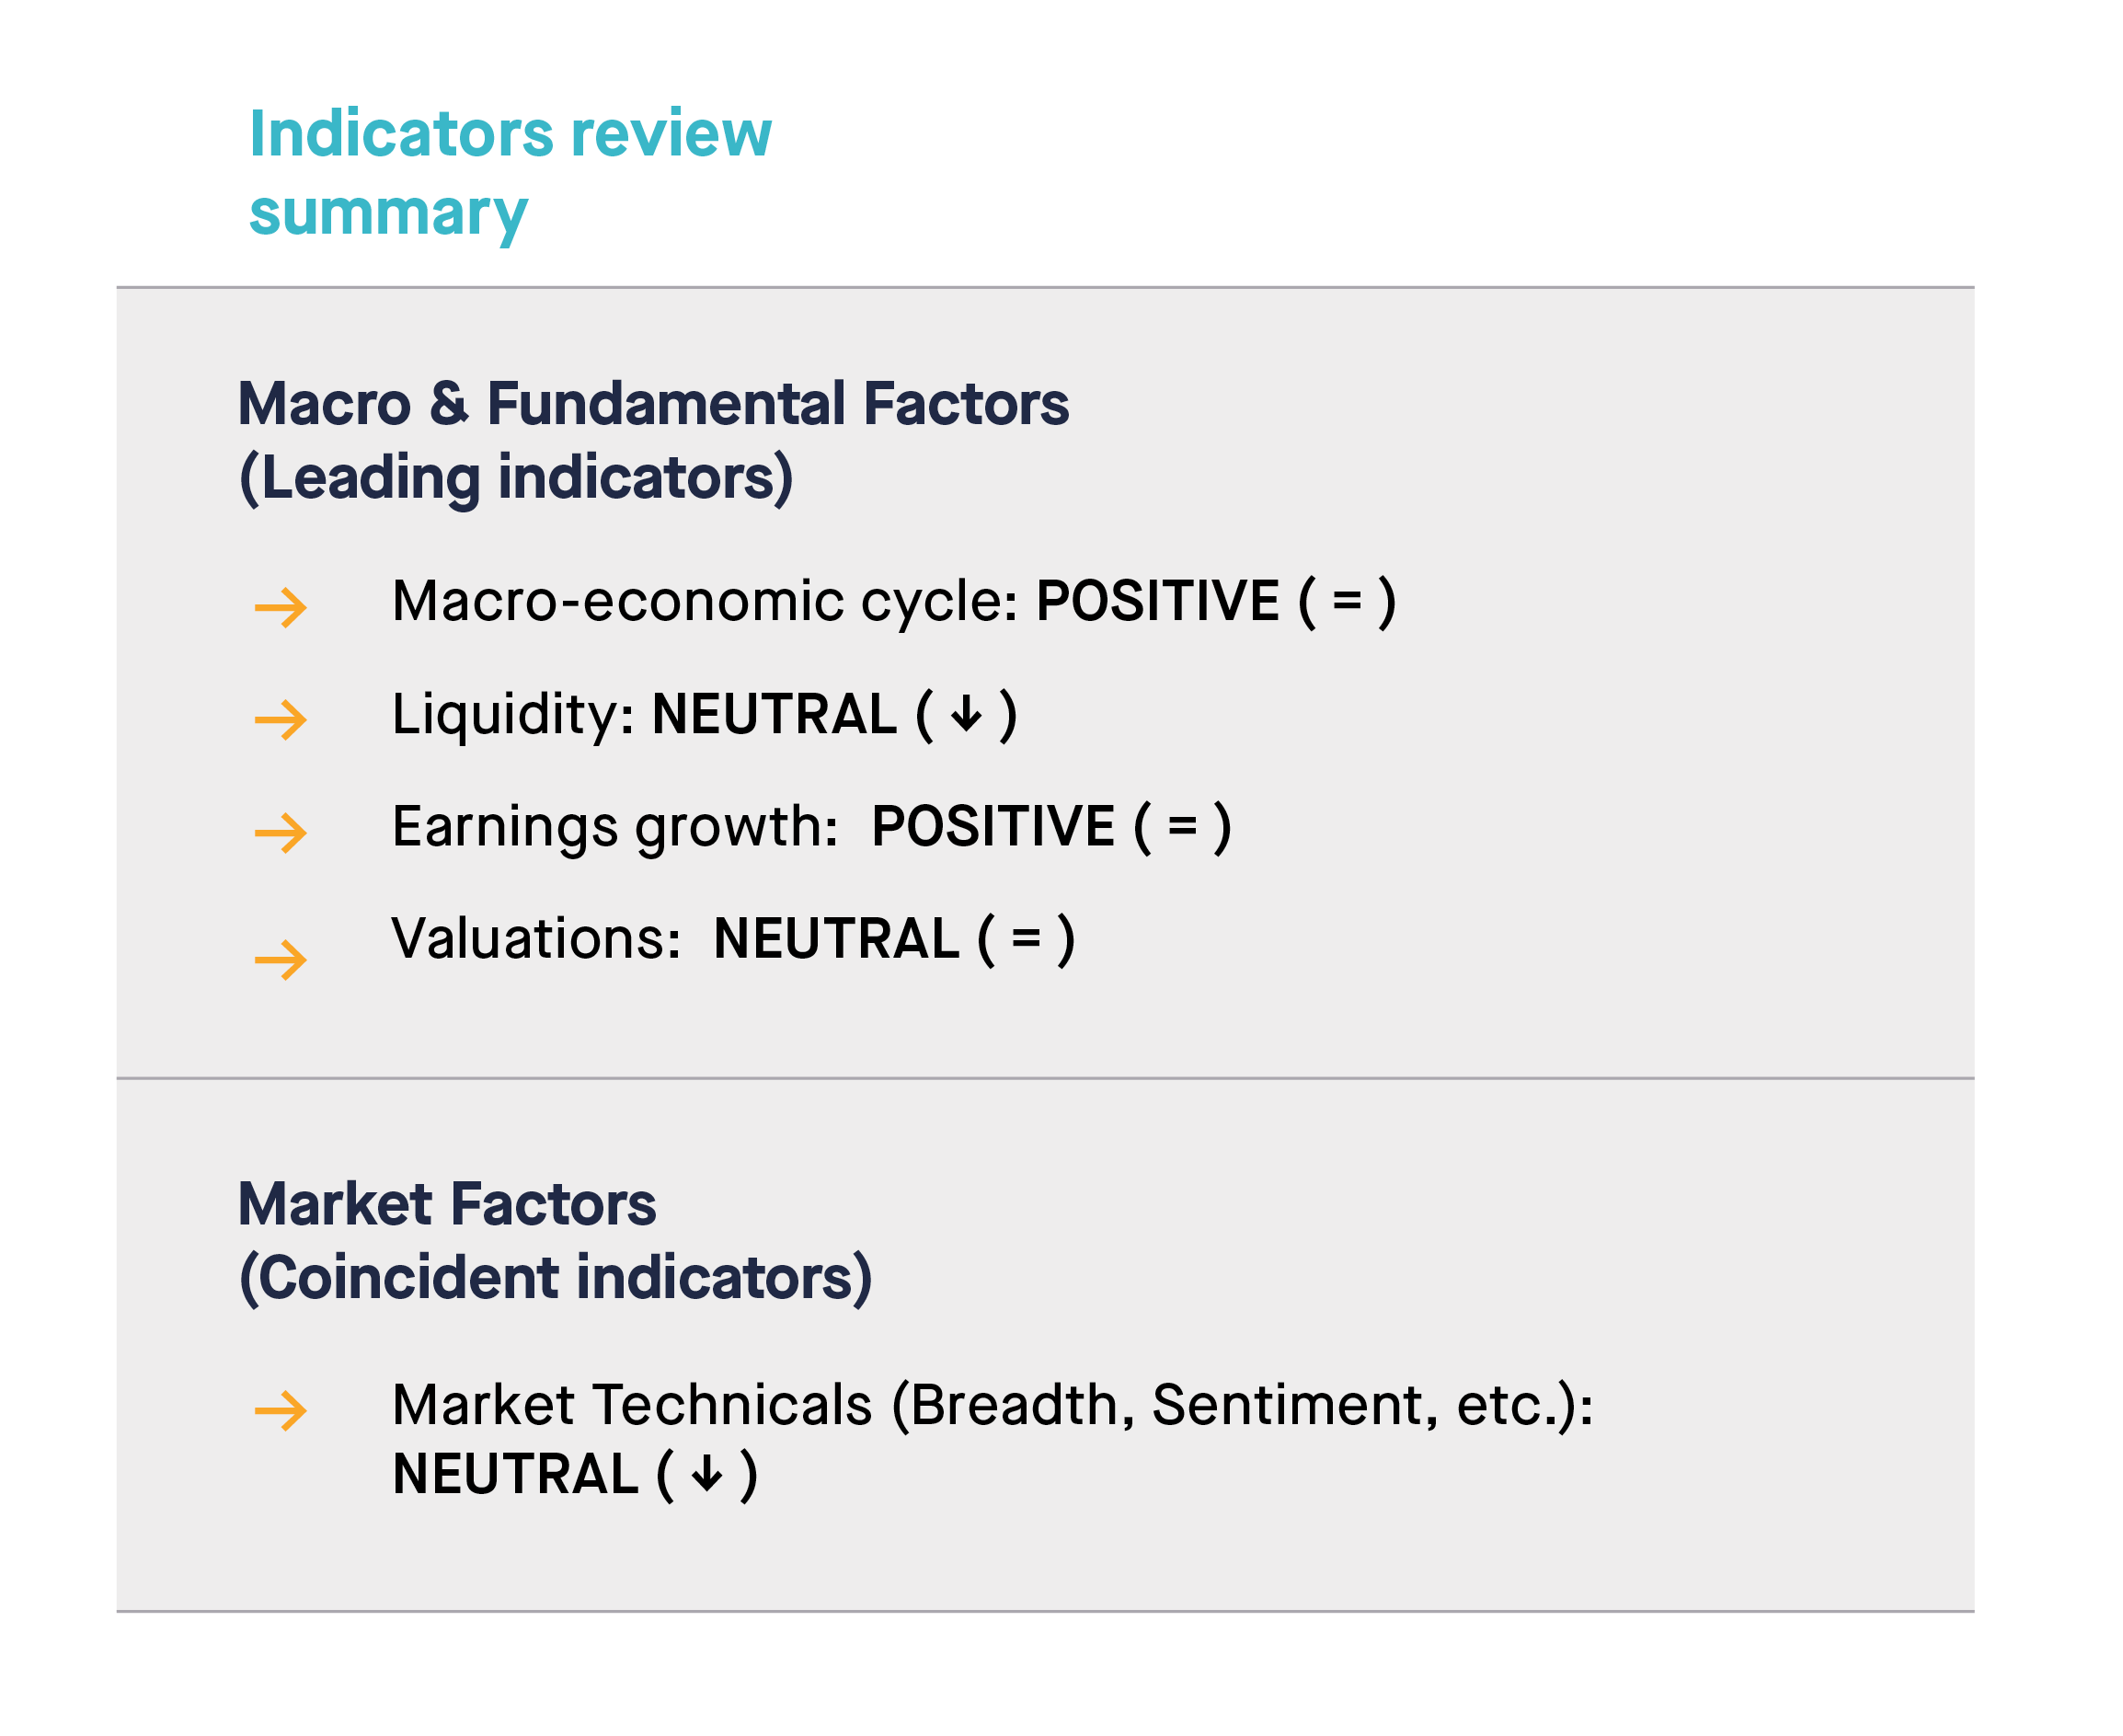Viewport: 2123px width, 1736px height.
Task: Click the orange arrow beside Liquidity
Action: pyautogui.click(x=280, y=719)
